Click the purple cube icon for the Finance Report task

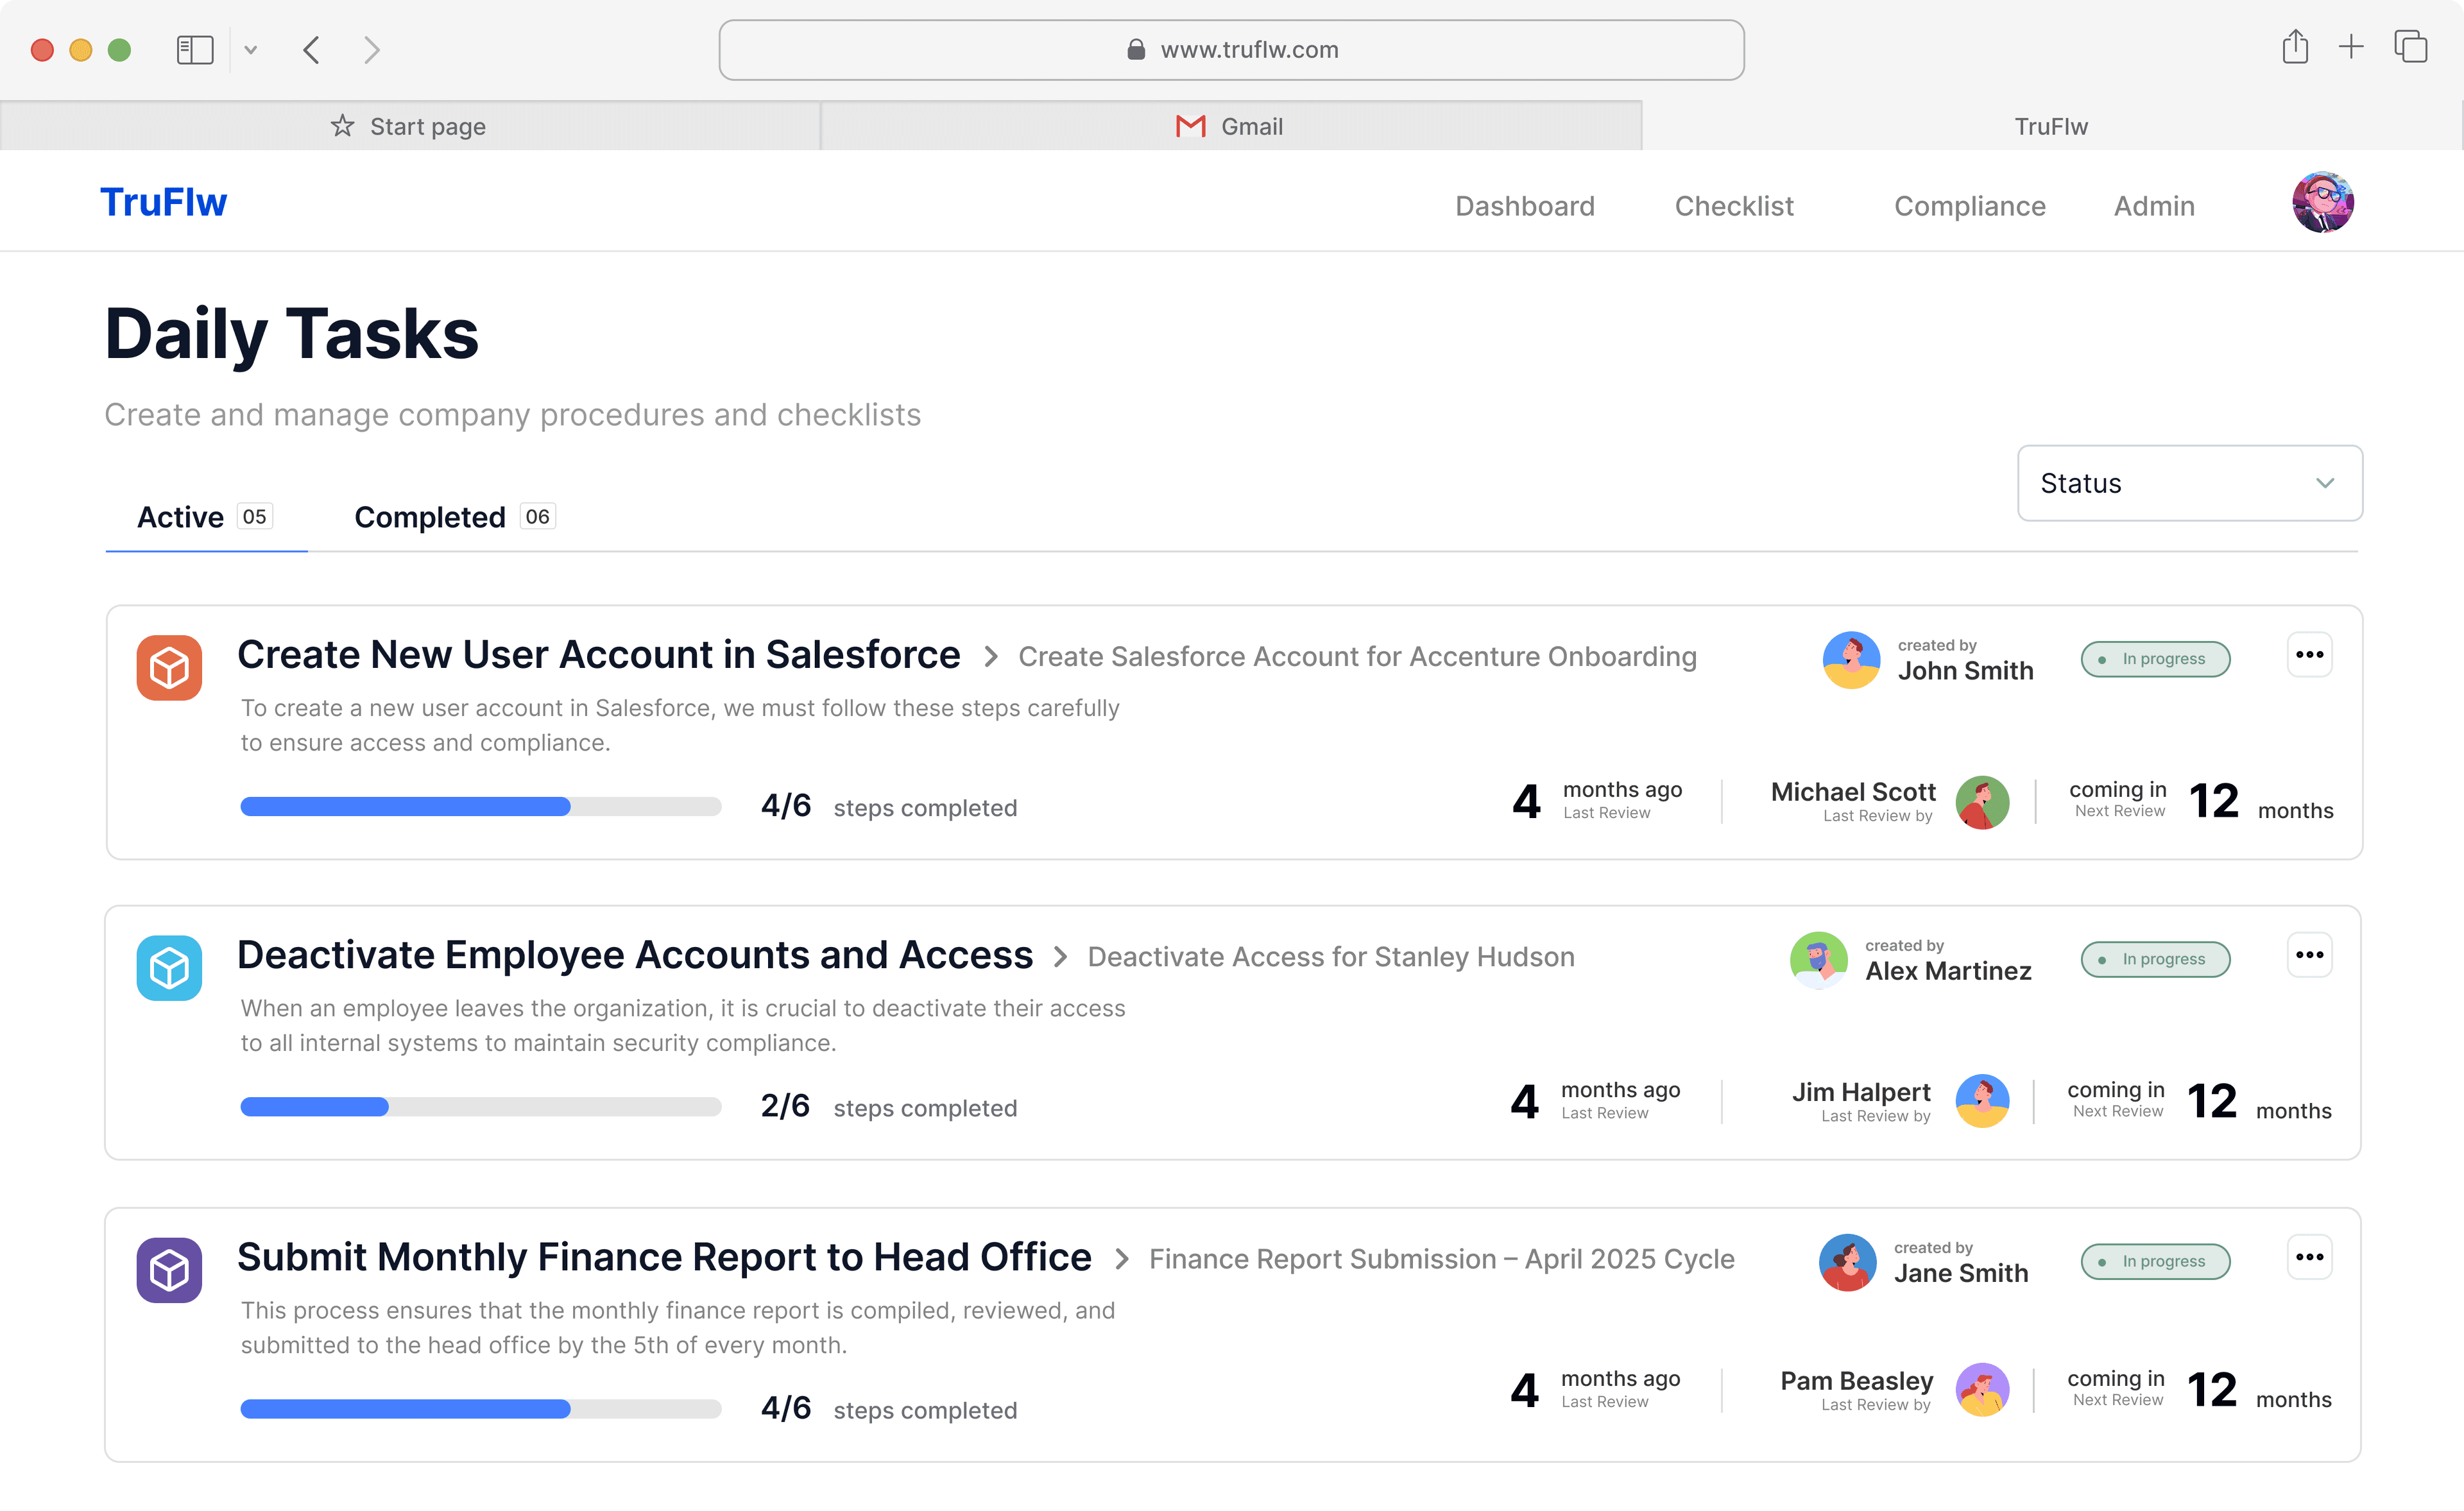point(169,1270)
